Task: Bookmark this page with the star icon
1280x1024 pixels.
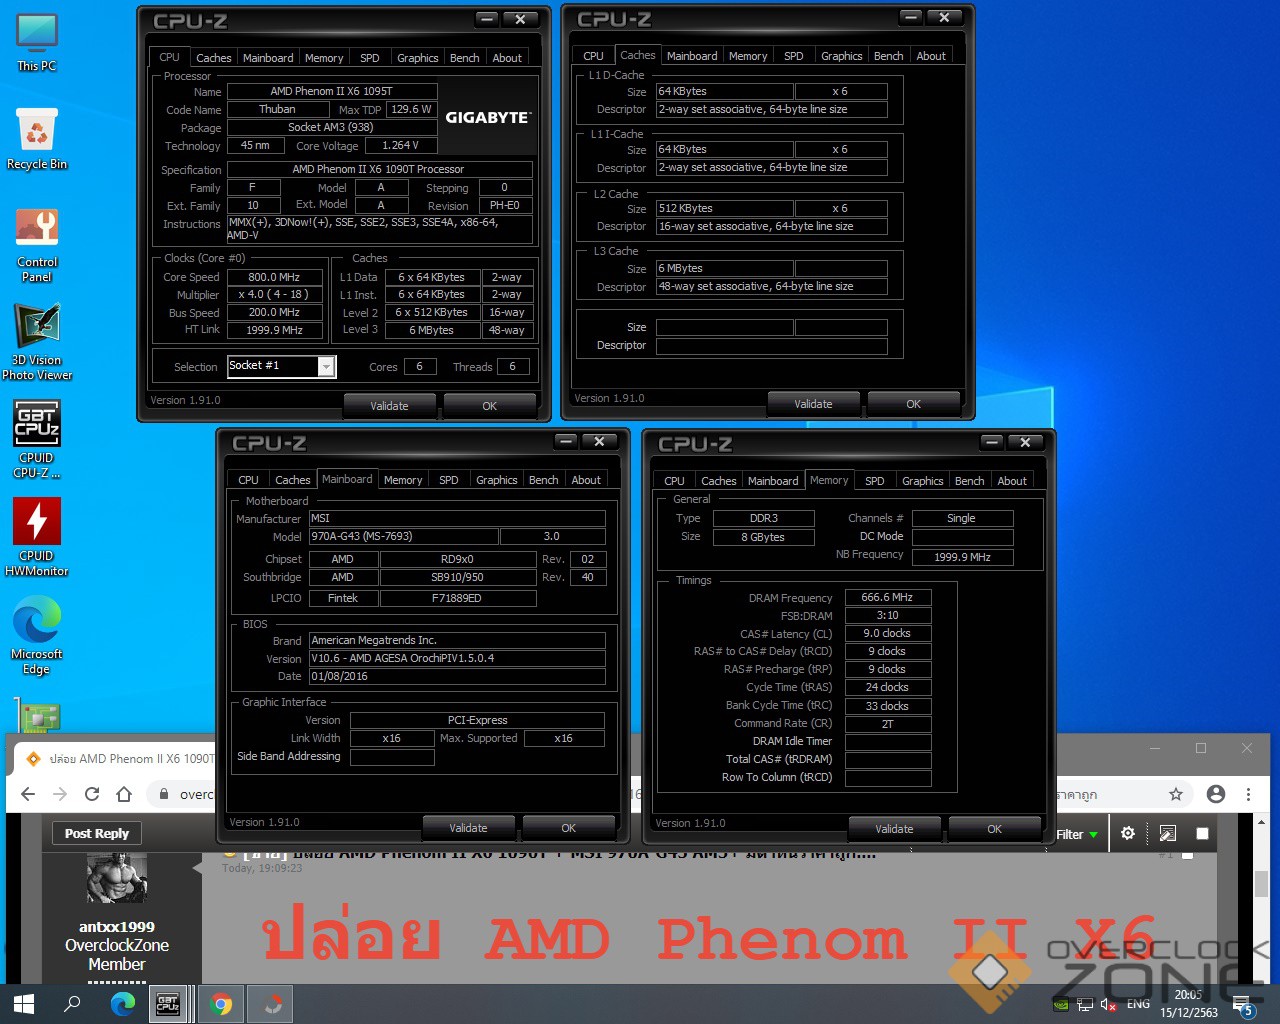Action: (1176, 794)
